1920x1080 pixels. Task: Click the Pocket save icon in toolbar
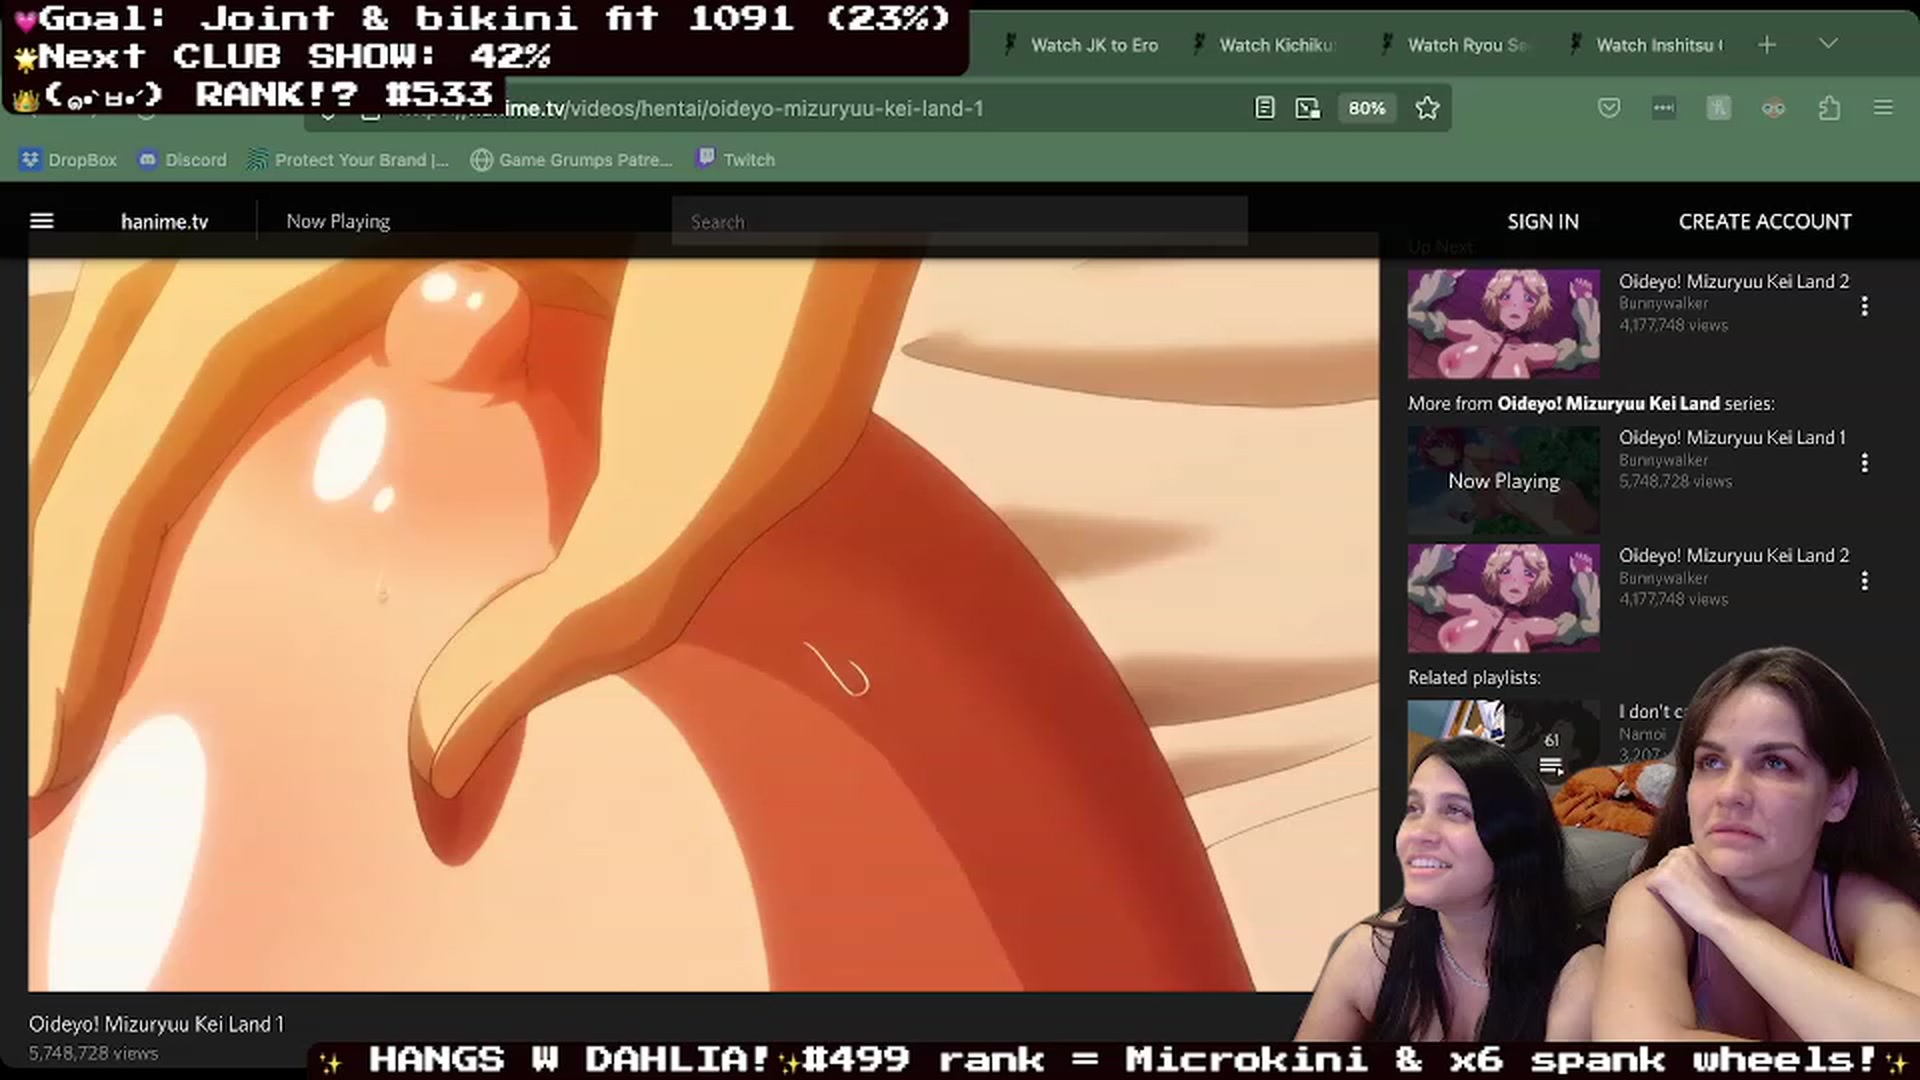(1609, 108)
